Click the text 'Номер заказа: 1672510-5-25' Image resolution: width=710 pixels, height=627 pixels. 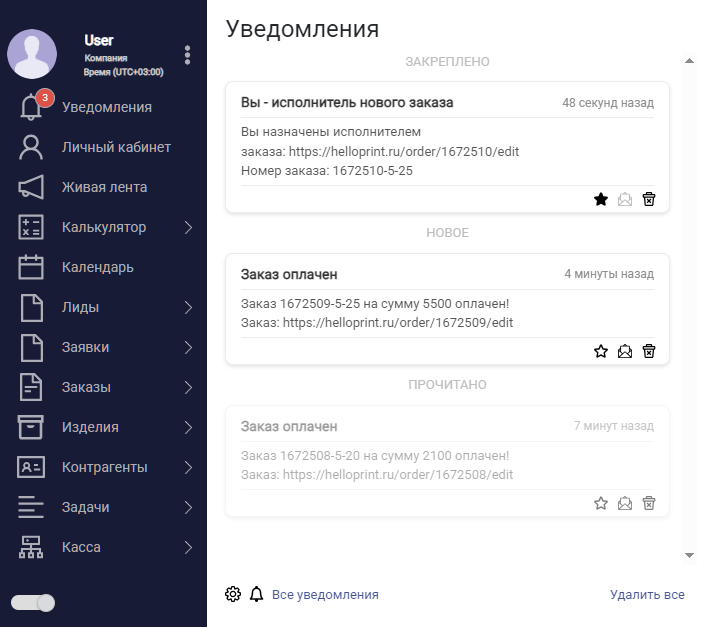327,171
